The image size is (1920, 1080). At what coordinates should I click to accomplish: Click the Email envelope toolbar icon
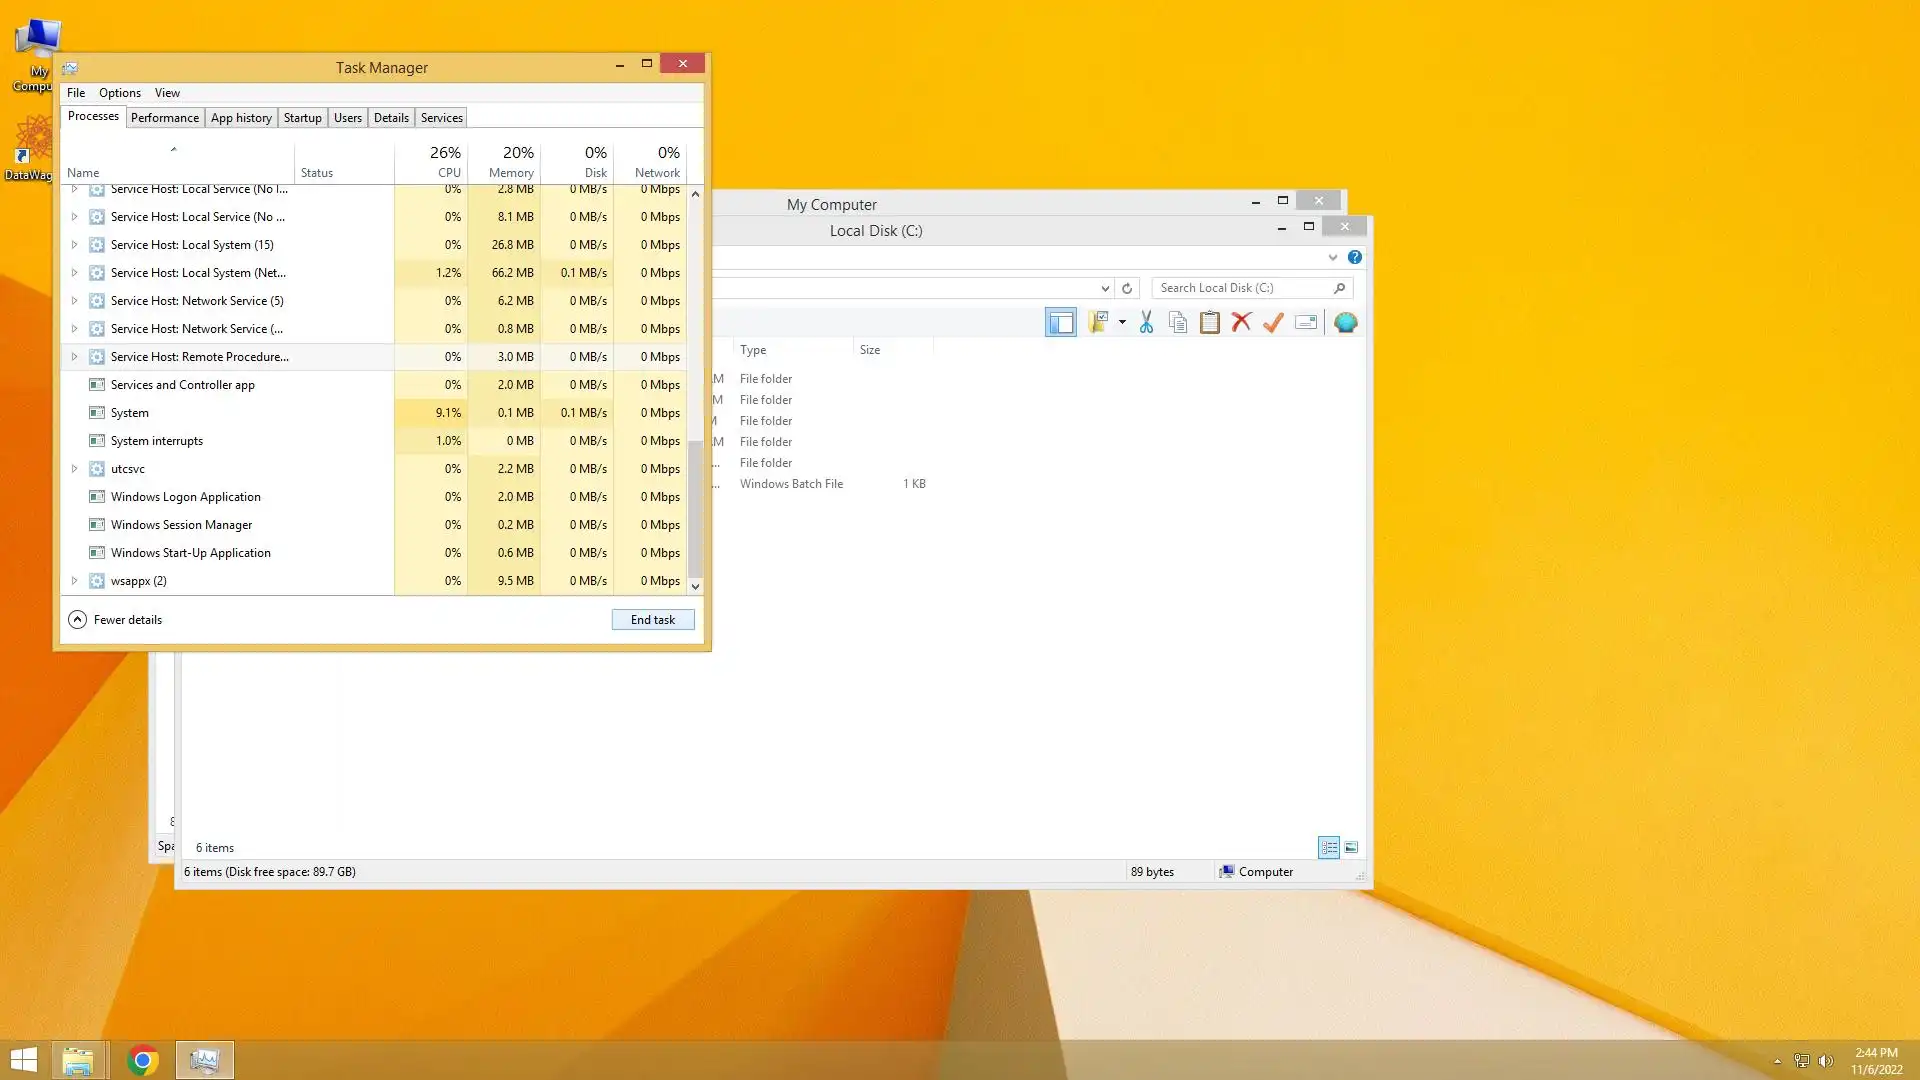pos(1305,322)
